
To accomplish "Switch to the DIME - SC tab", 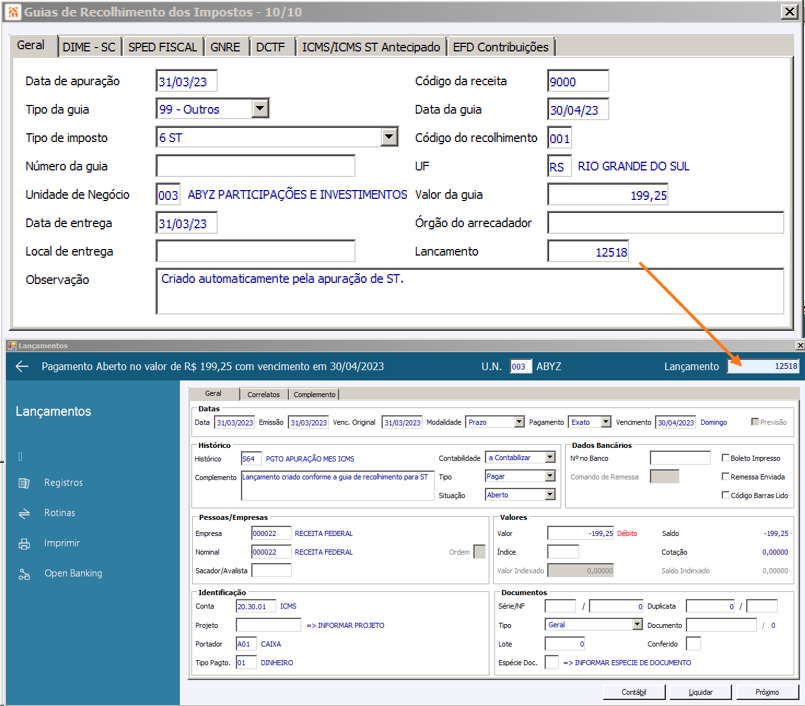I will [89, 47].
